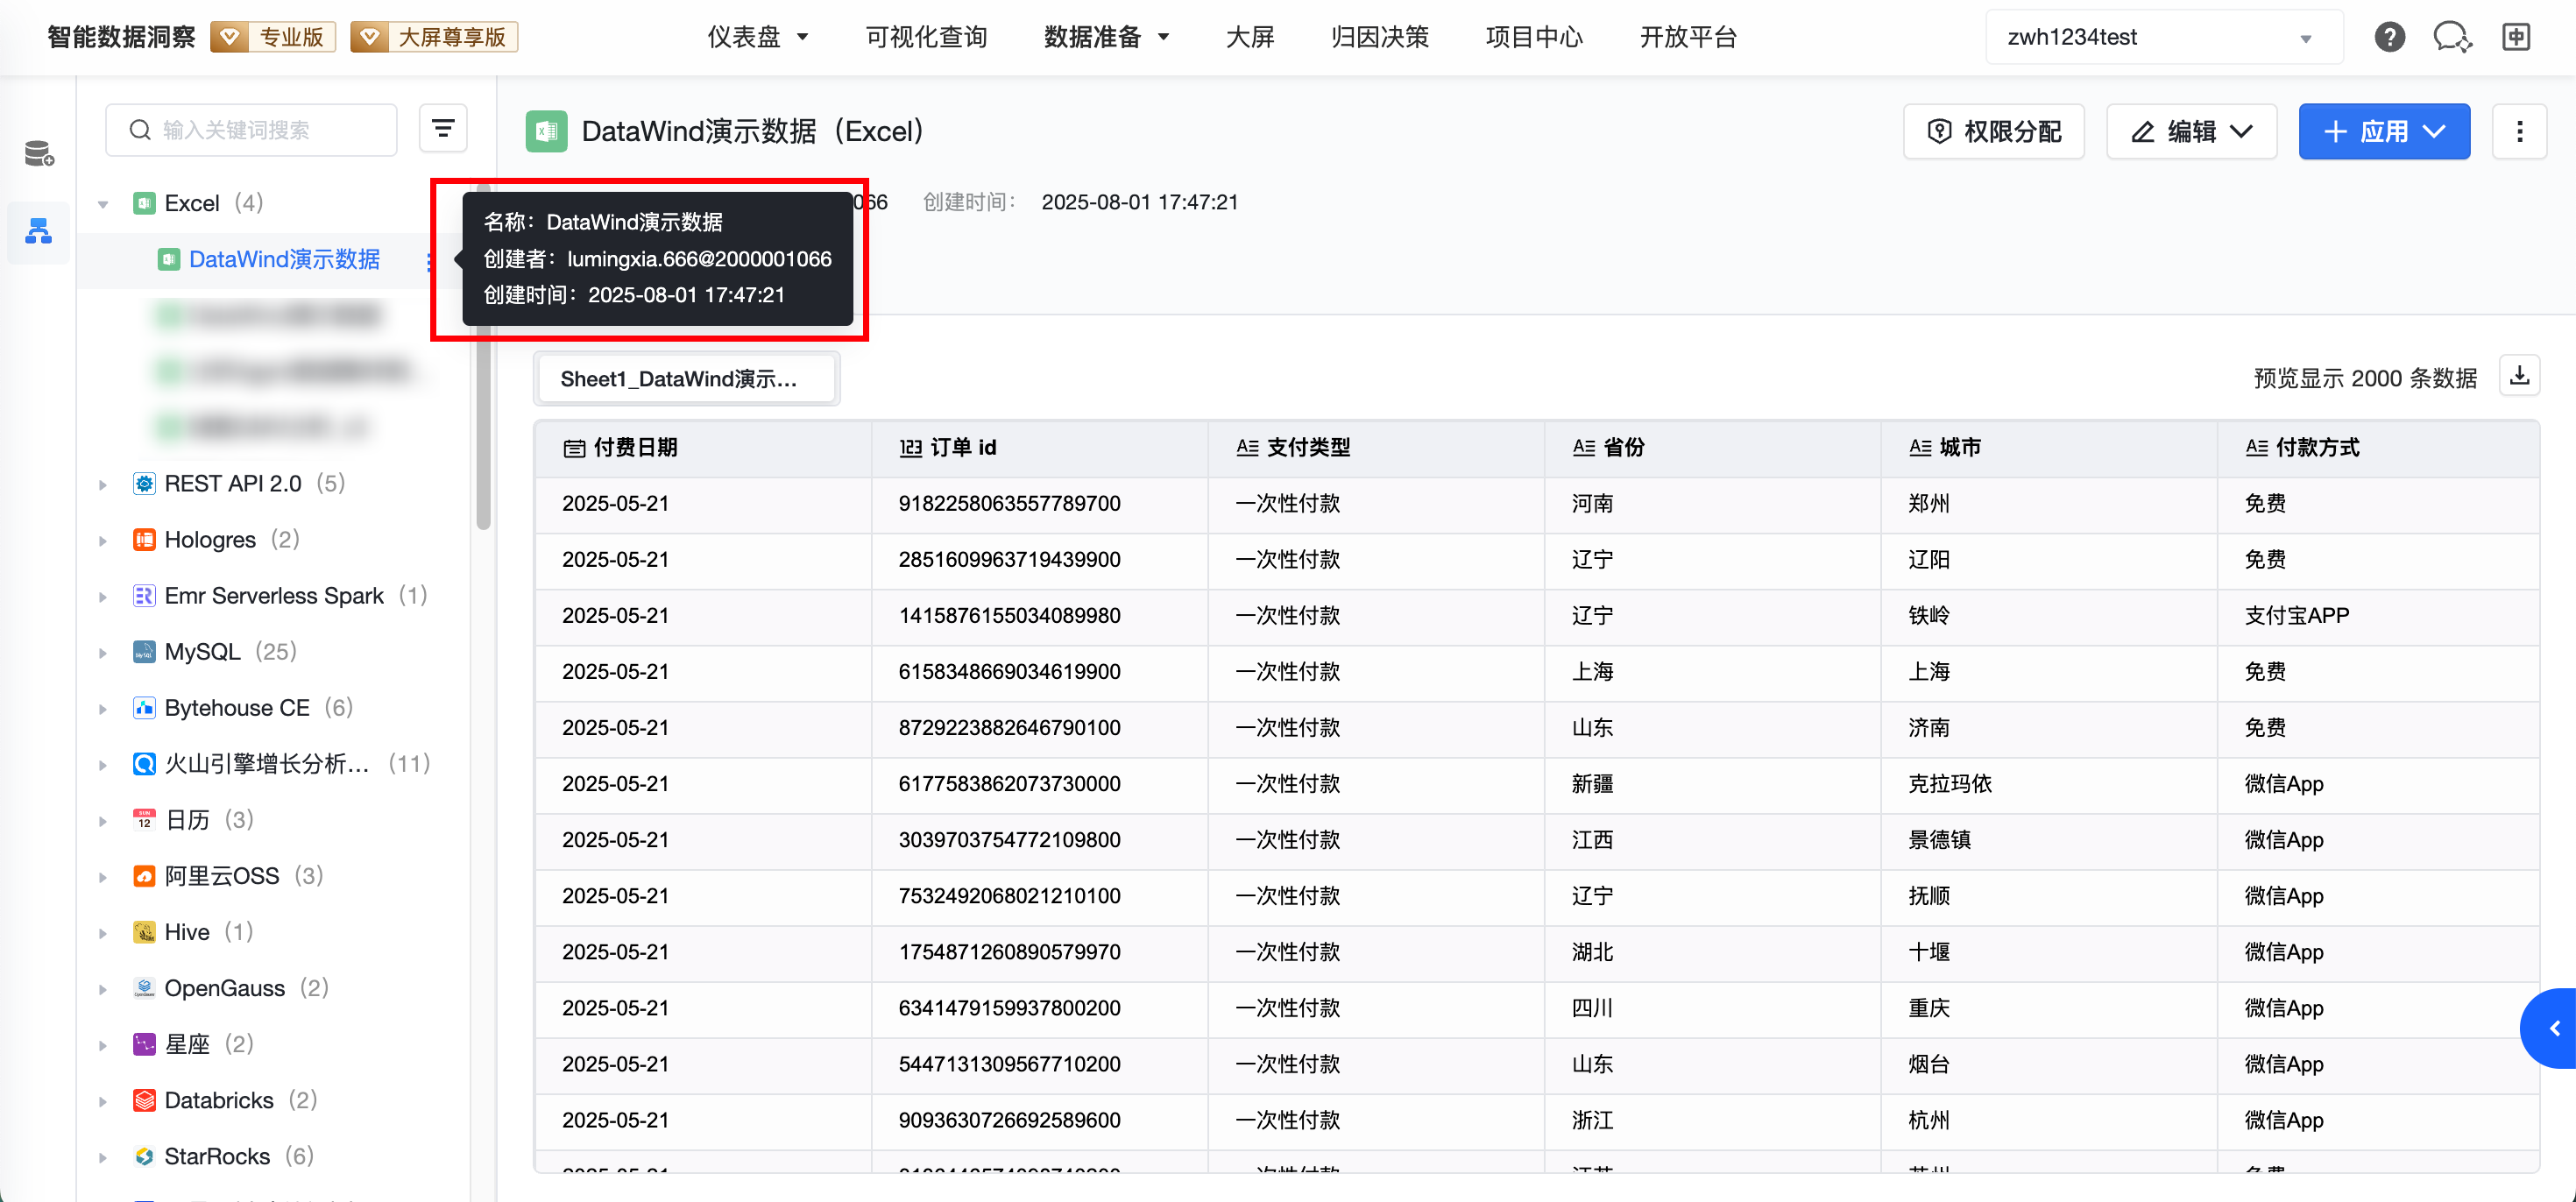
Task: Focus the keyword search input field
Action: click(x=262, y=130)
